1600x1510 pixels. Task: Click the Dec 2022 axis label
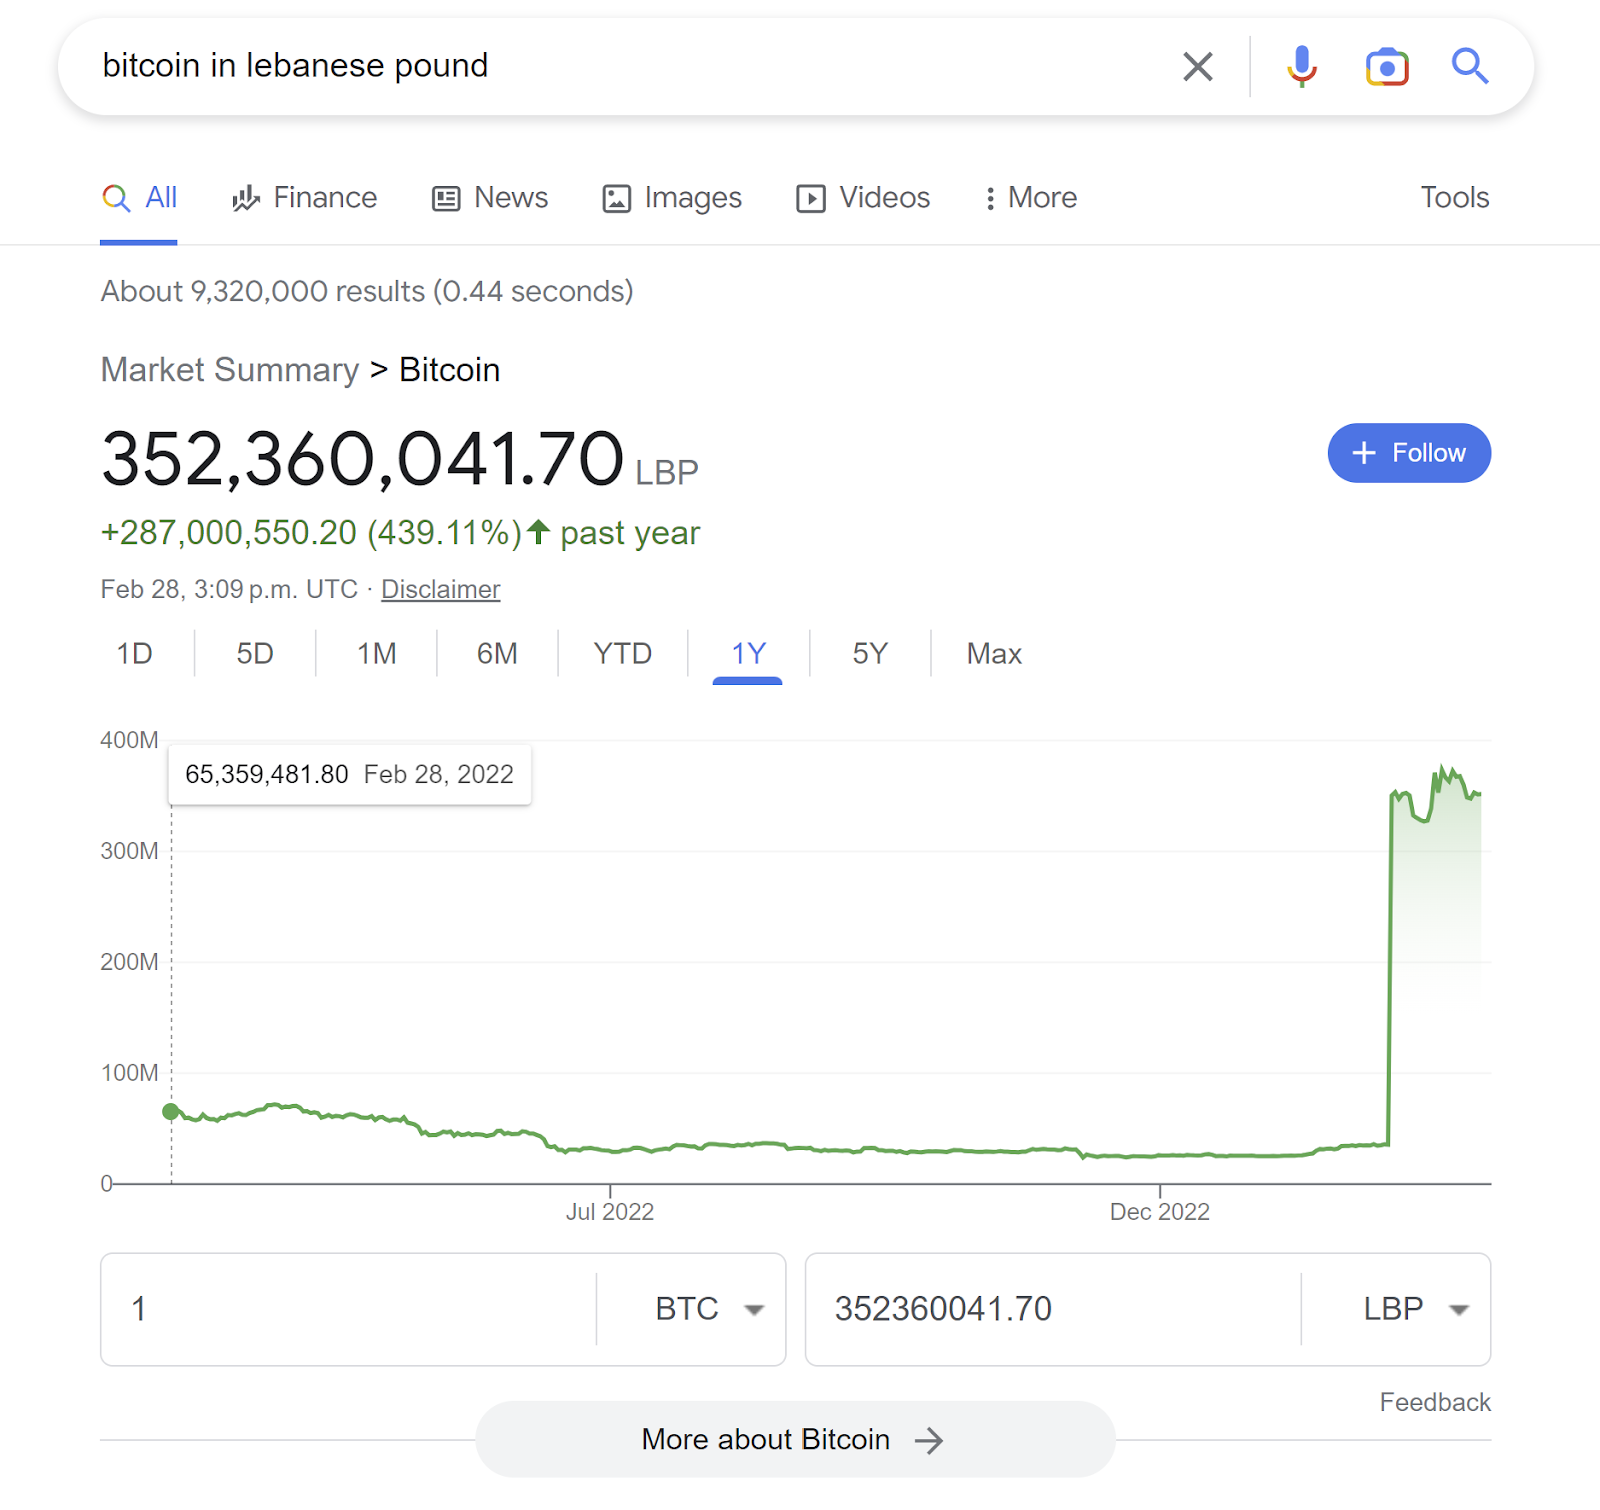pyautogui.click(x=1160, y=1212)
